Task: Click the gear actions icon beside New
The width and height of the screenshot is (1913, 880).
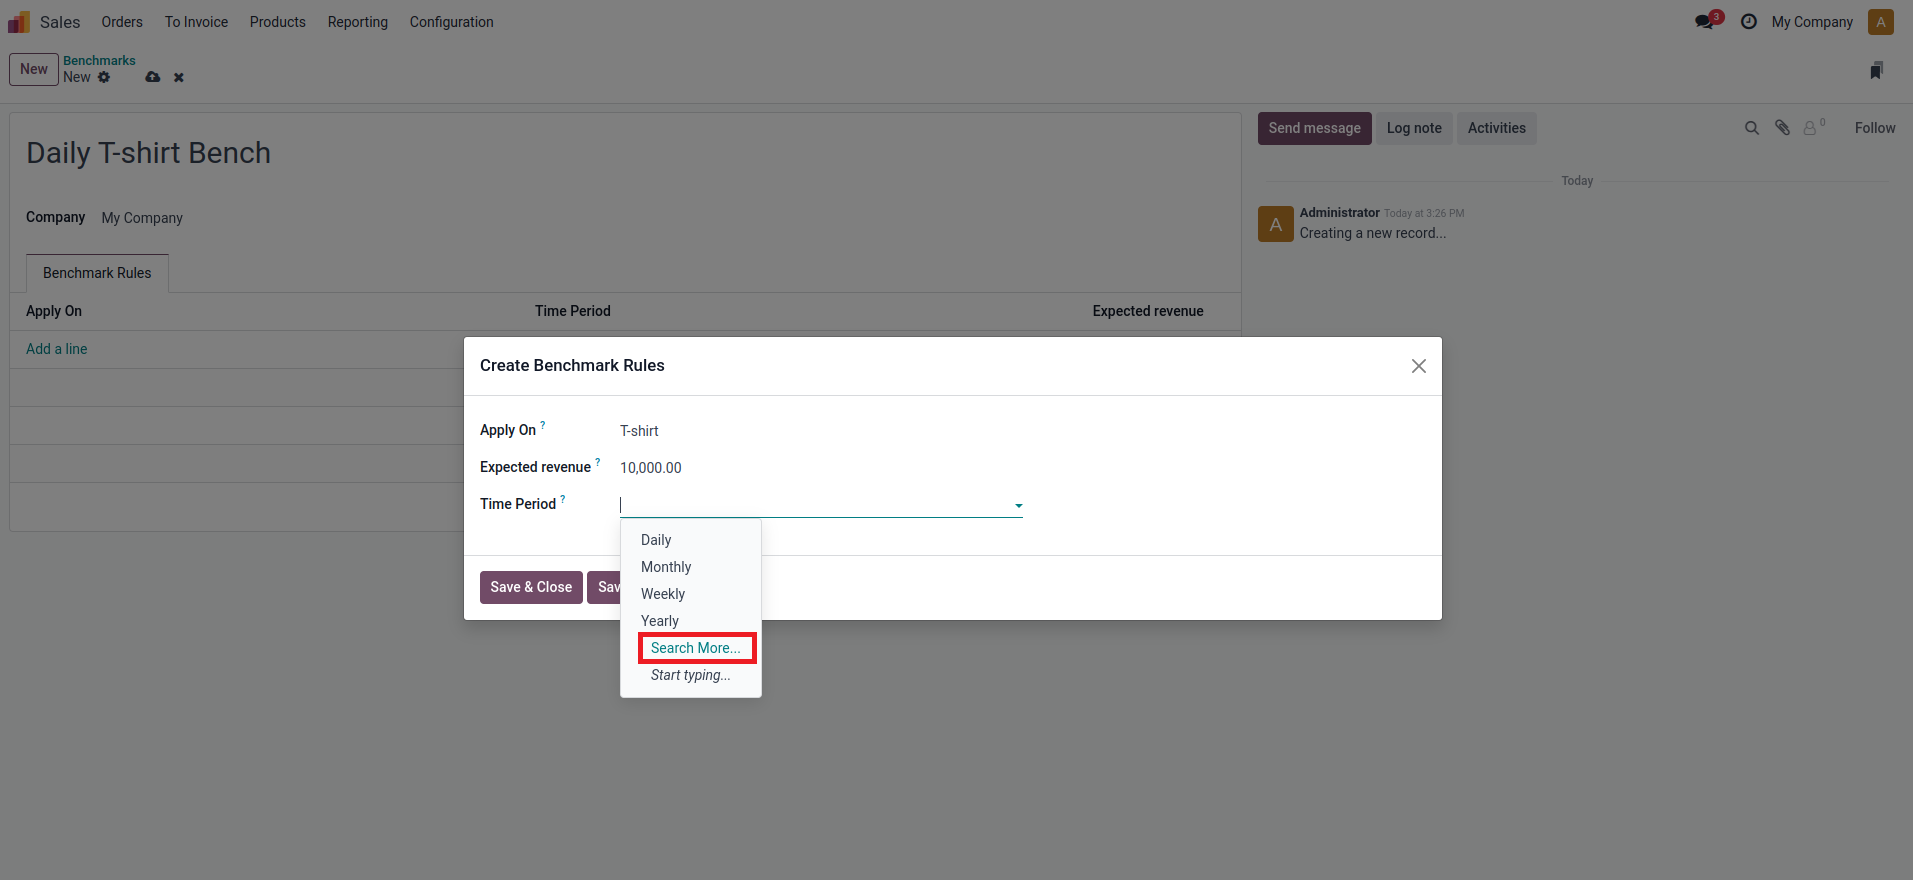Action: click(x=104, y=77)
